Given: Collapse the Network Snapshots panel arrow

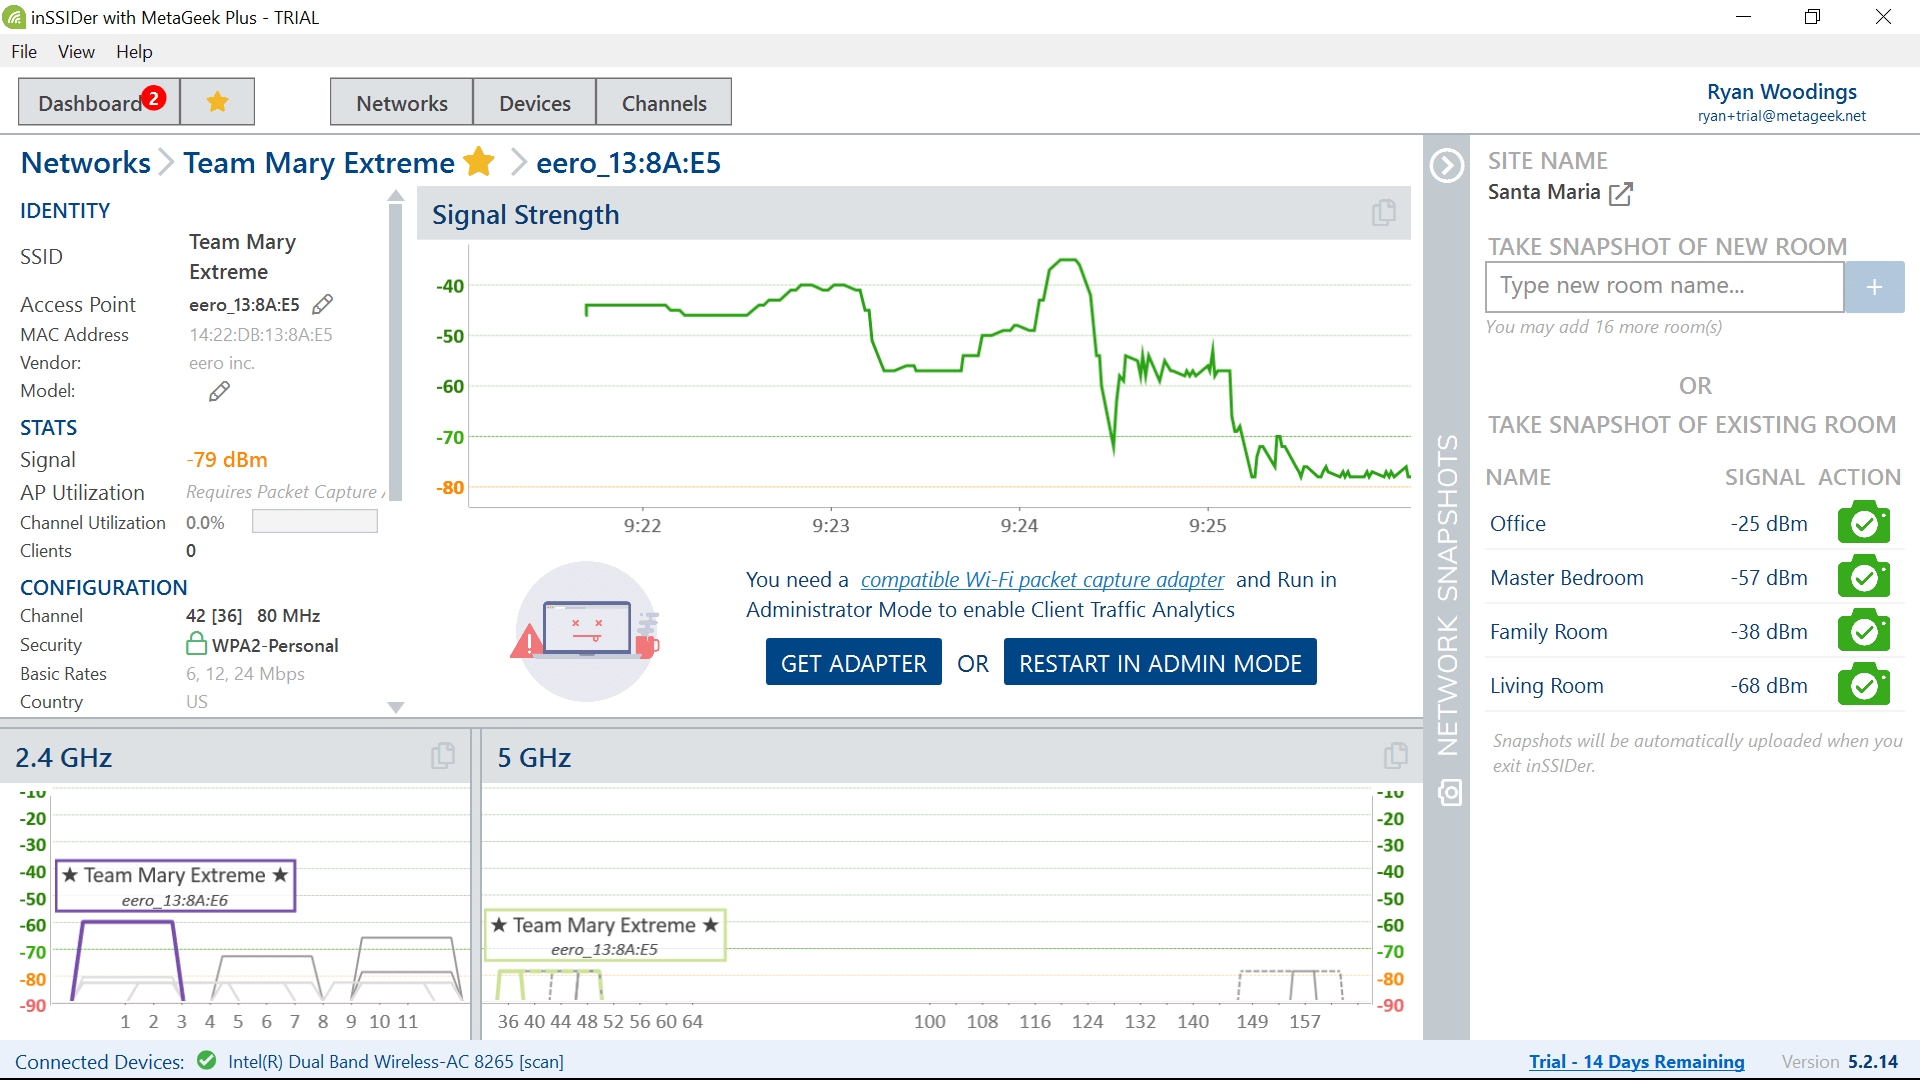Looking at the screenshot, I should (x=1447, y=165).
